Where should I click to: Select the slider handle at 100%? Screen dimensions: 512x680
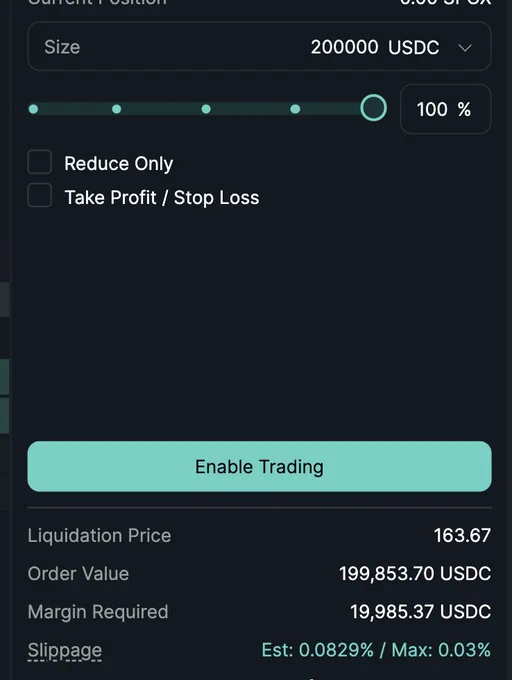373,108
